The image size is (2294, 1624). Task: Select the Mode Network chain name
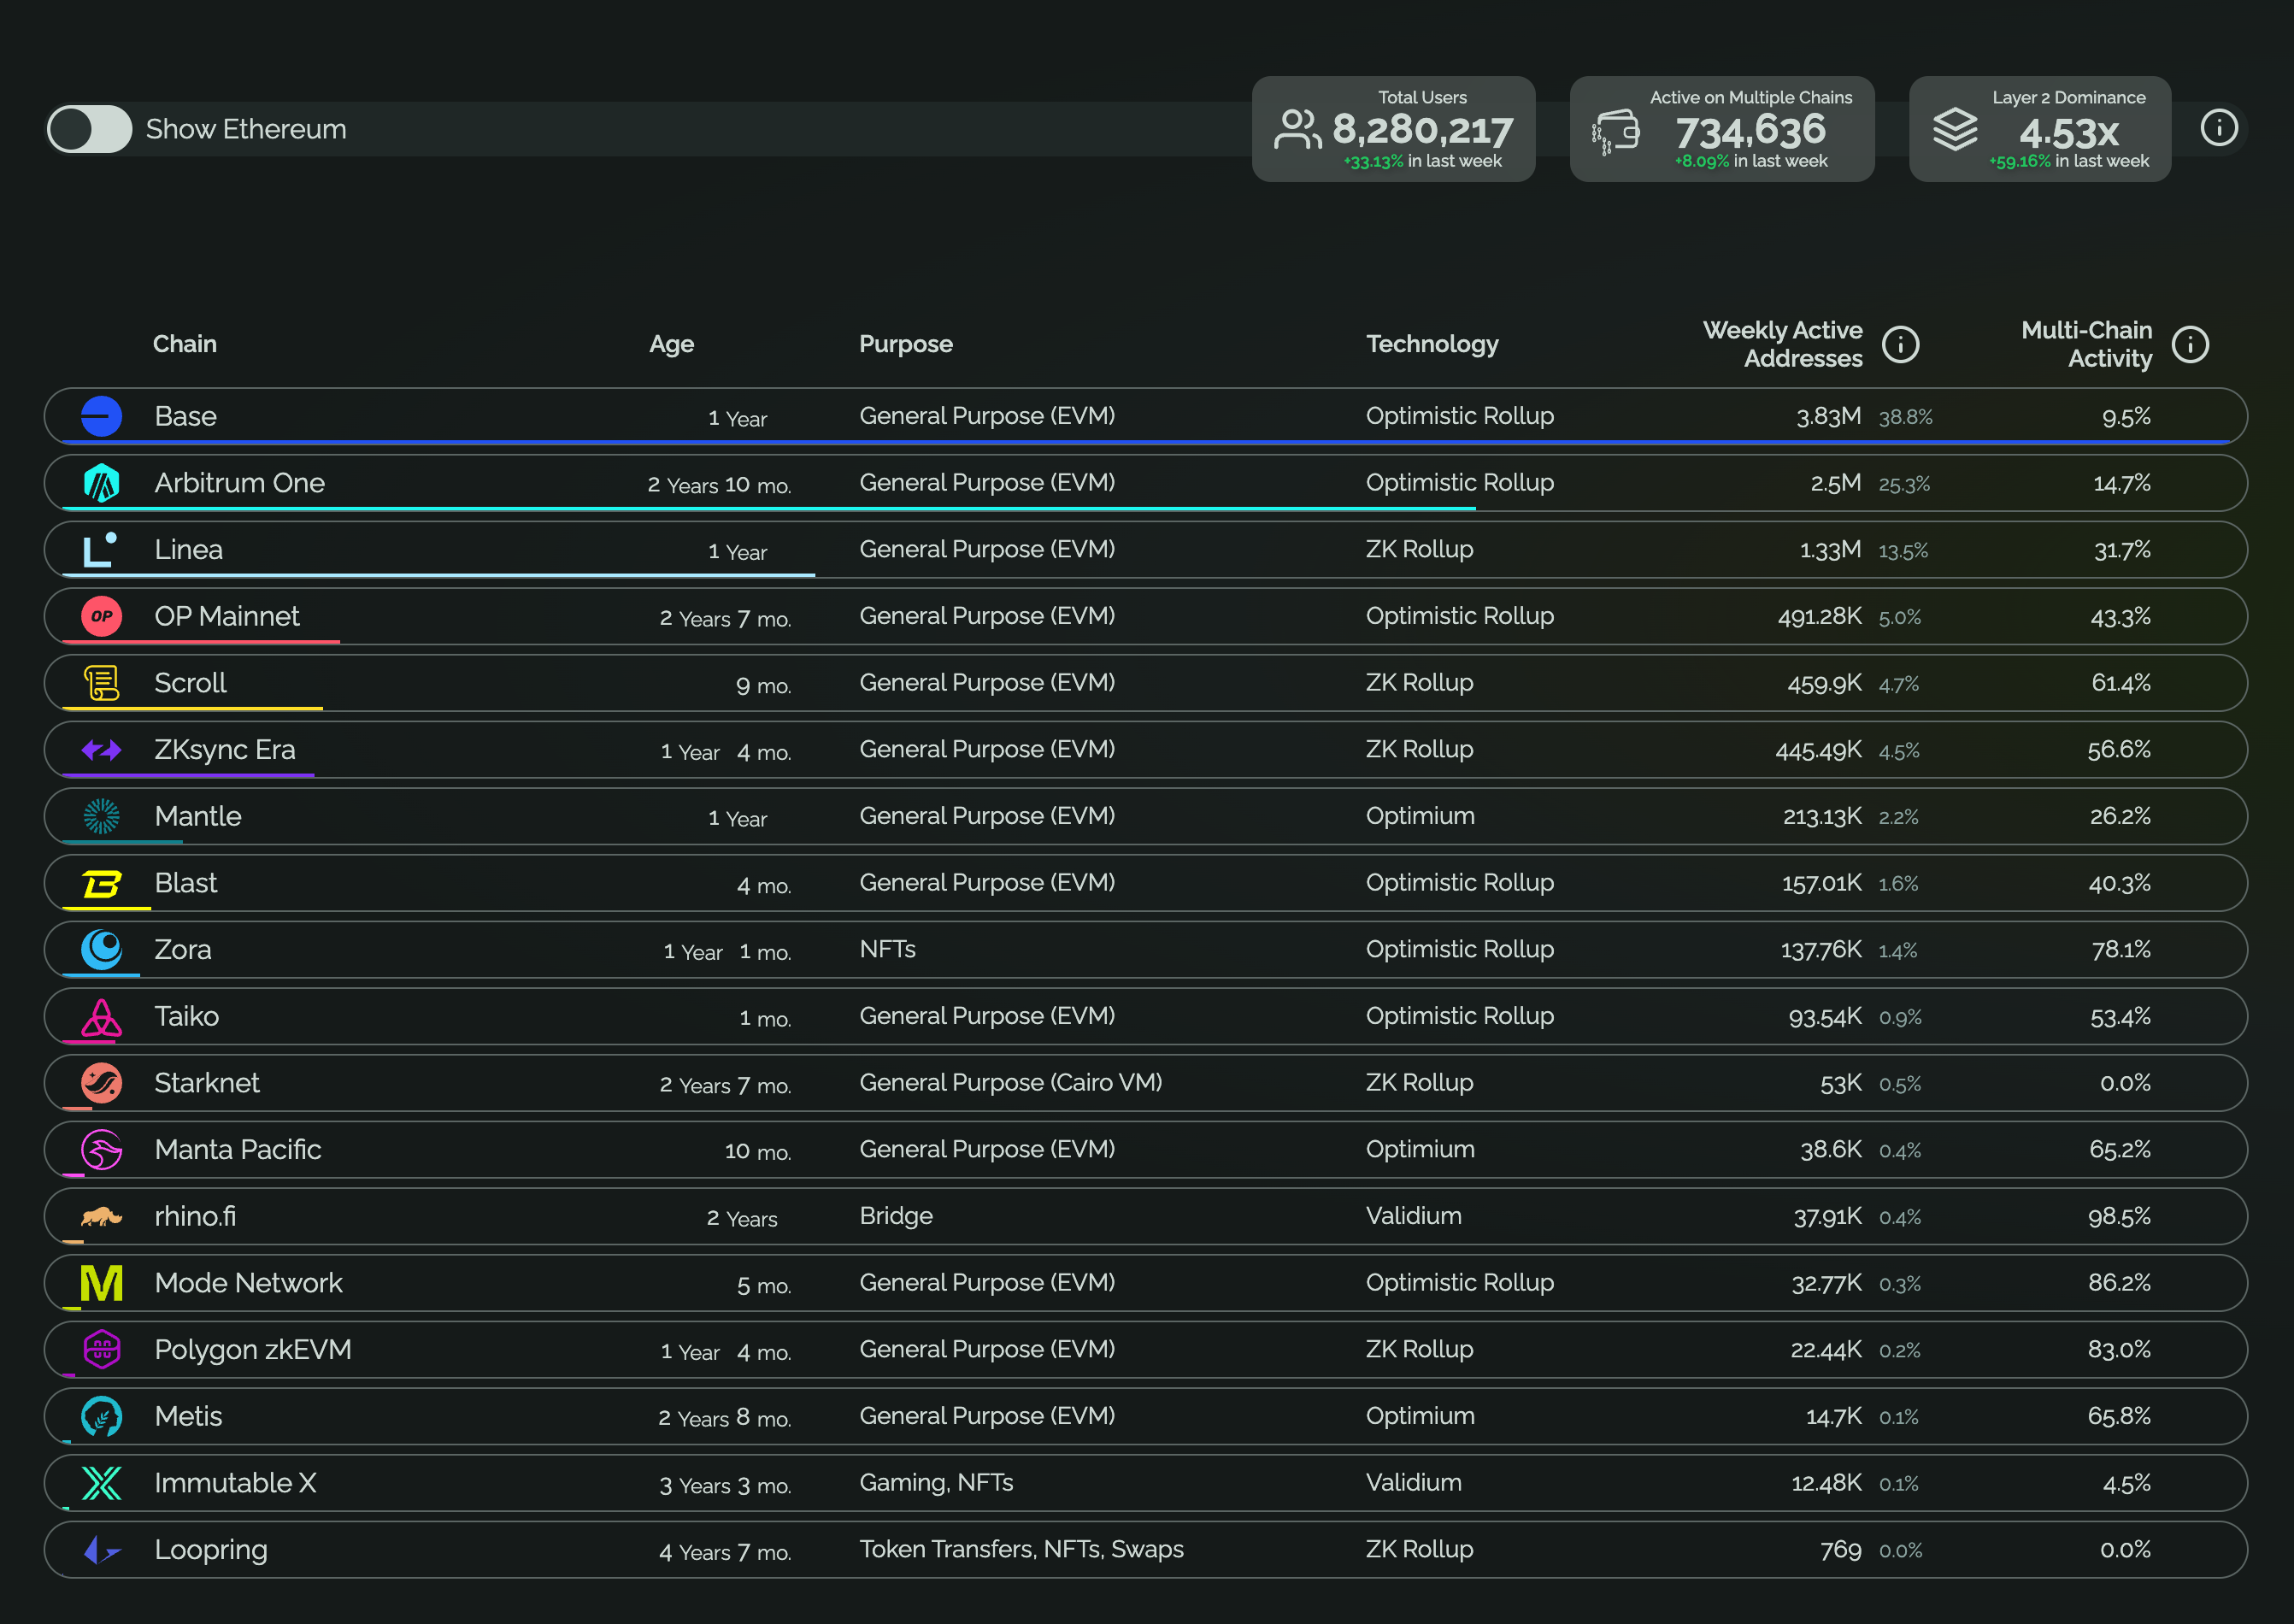pyautogui.click(x=249, y=1283)
